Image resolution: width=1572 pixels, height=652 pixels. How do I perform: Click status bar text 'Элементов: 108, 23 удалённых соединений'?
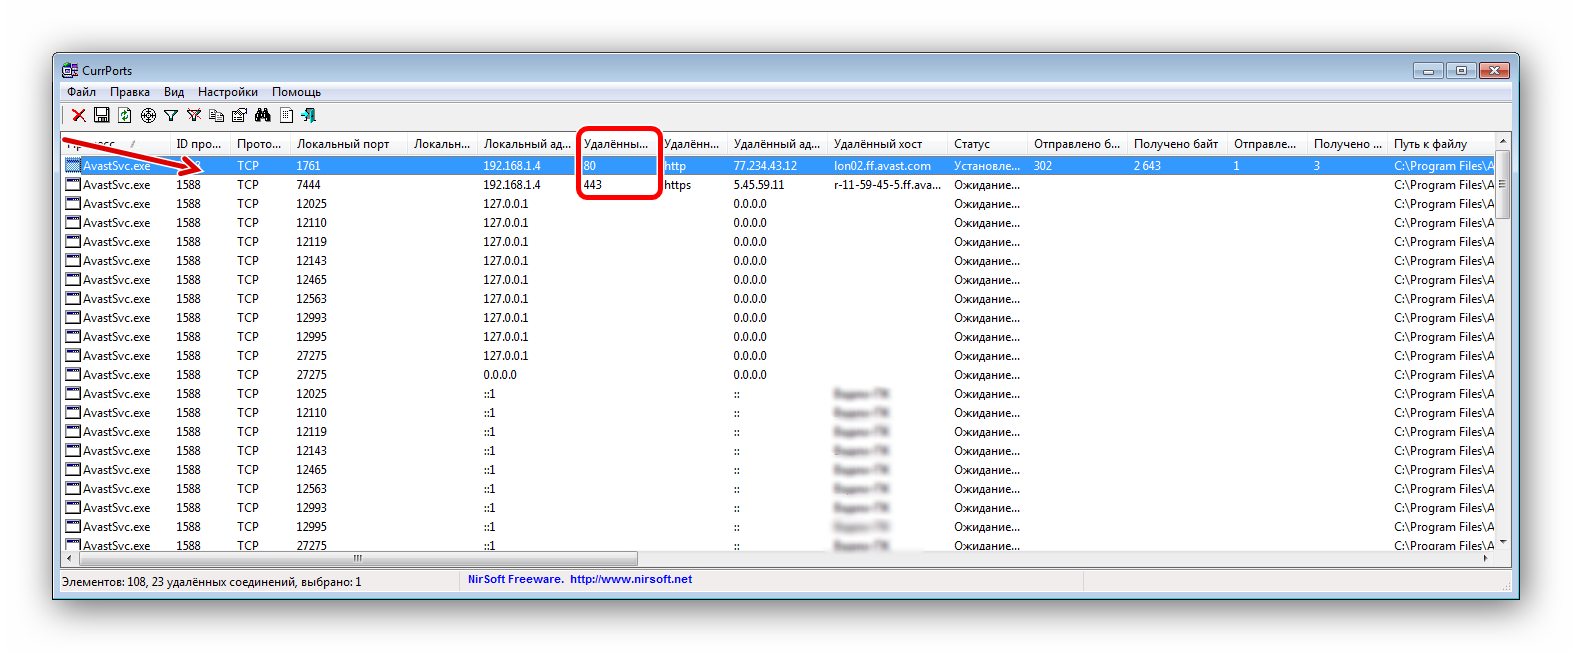pyautogui.click(x=178, y=581)
